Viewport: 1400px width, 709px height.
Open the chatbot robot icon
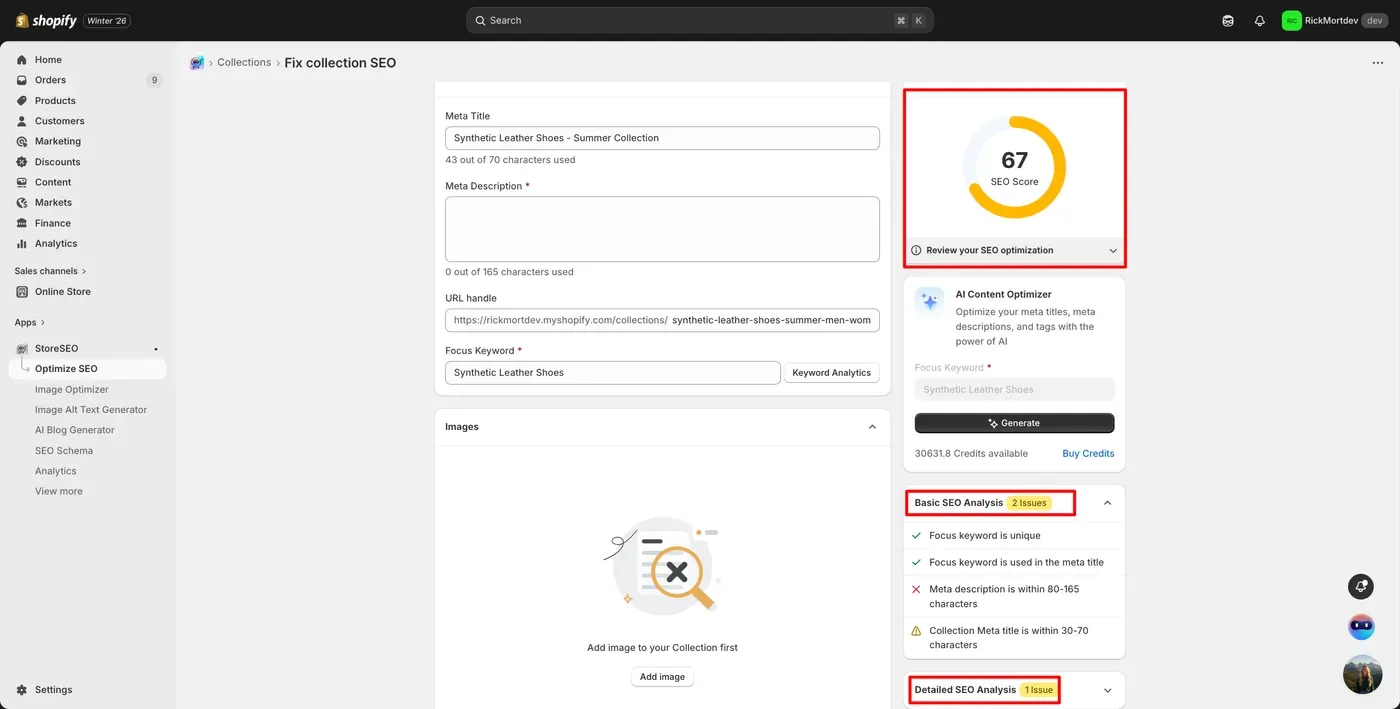(x=1361, y=627)
